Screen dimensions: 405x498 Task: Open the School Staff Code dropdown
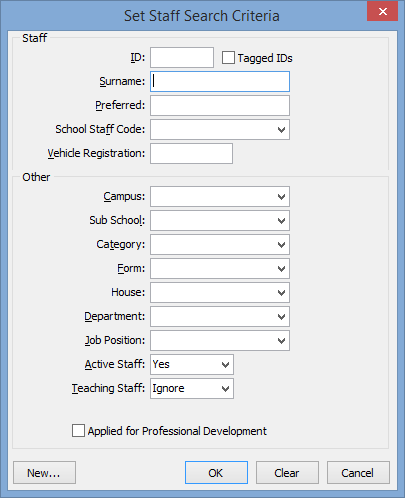[220, 129]
